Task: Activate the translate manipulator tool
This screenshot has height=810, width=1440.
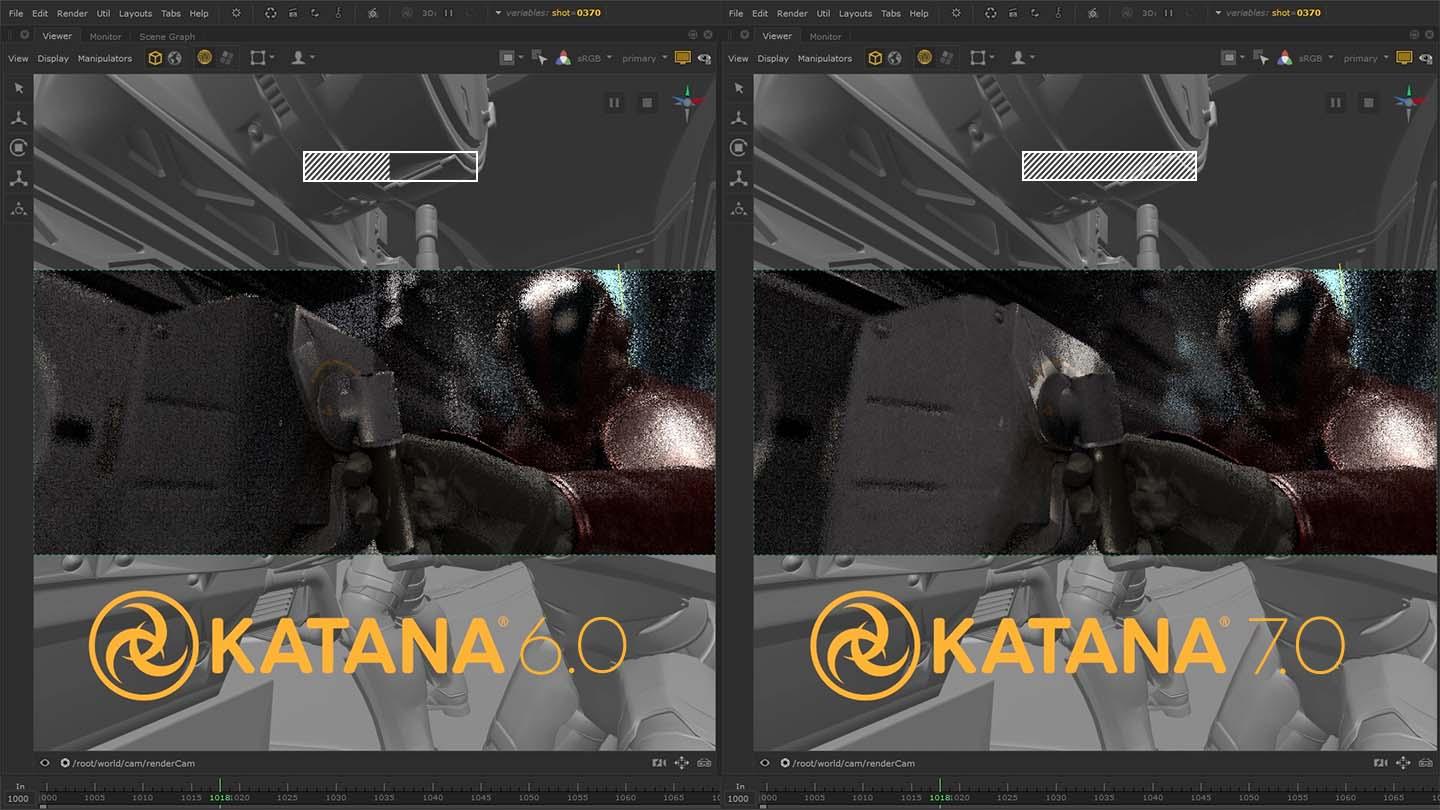Action: [x=18, y=117]
